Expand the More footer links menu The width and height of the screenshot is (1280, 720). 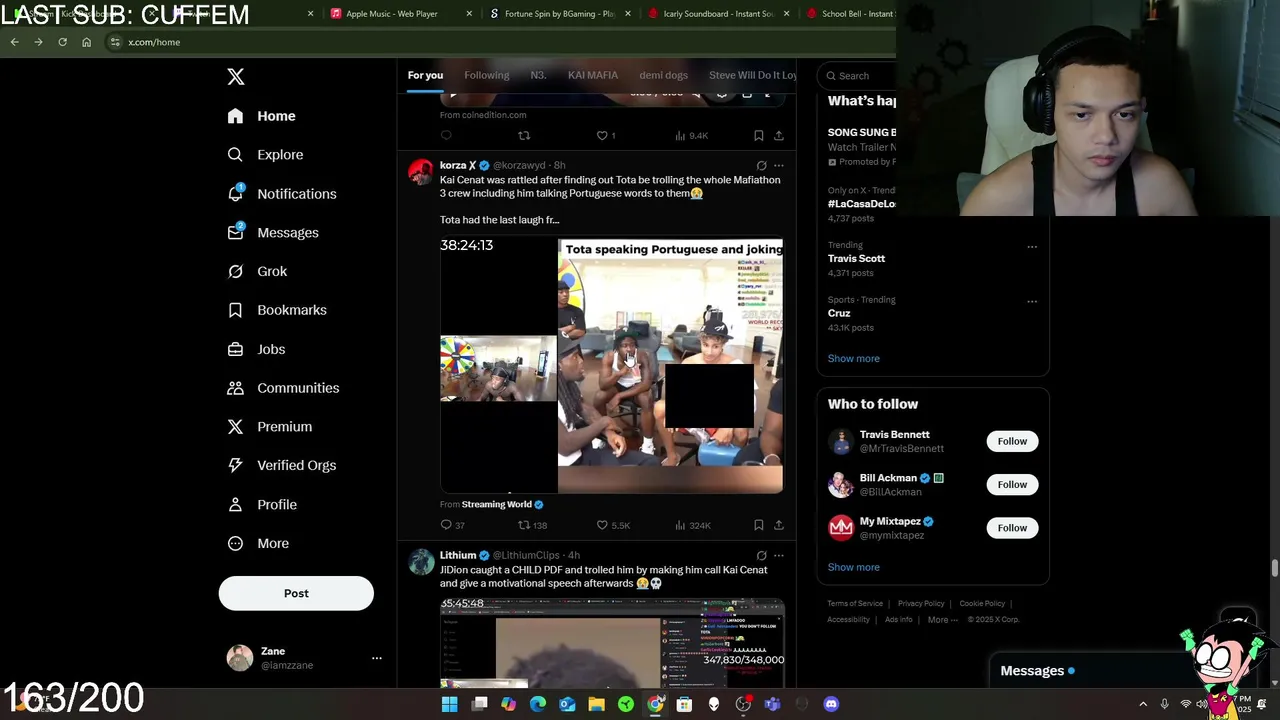(942, 620)
